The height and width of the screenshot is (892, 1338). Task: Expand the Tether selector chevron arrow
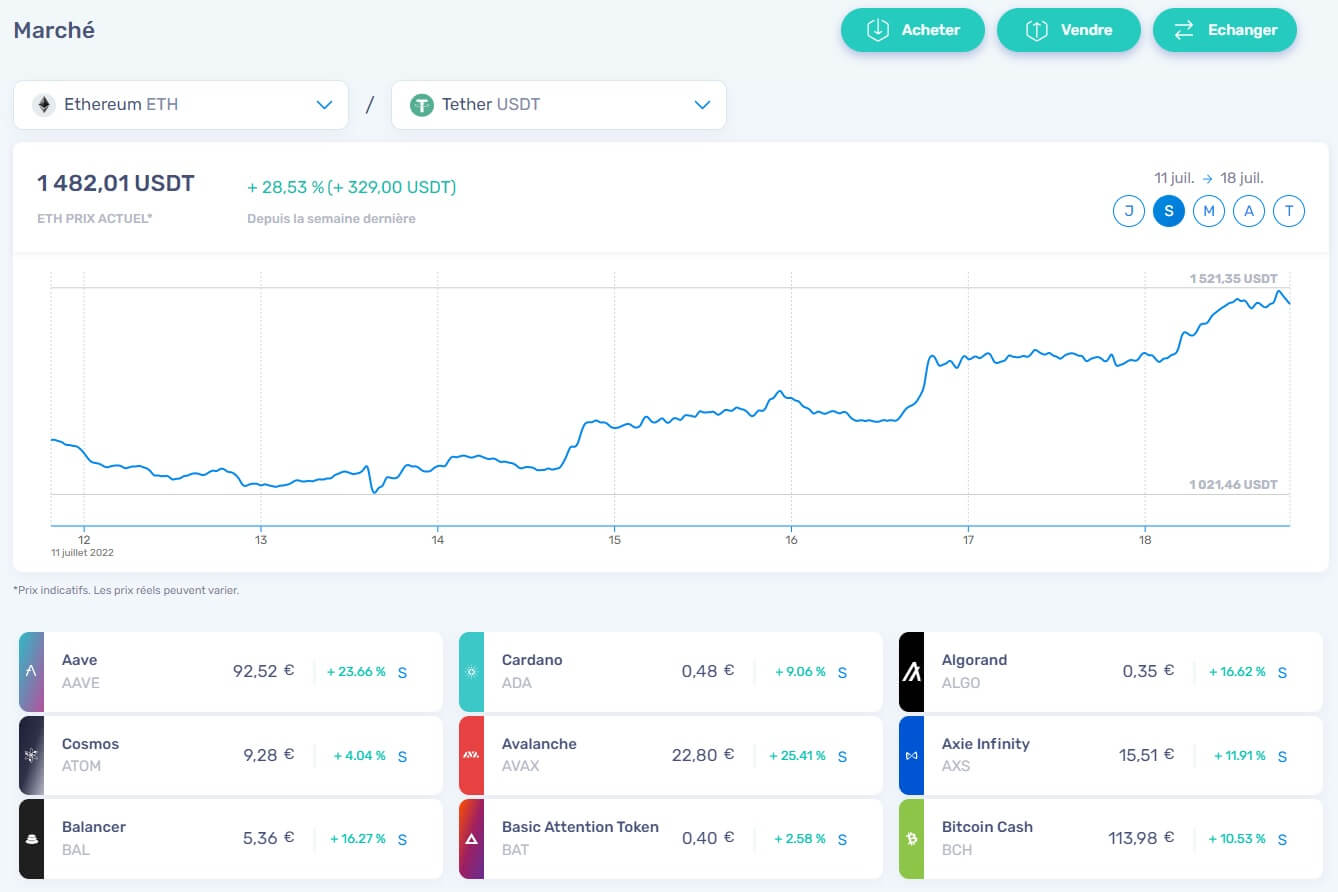[x=702, y=105]
